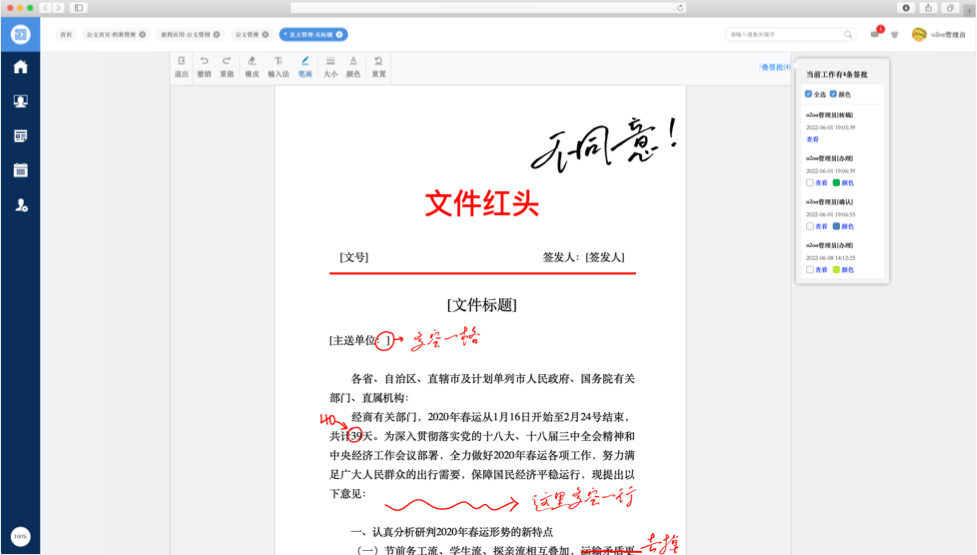977x555 pixels.
Task: Open the calendar icon in left sidebar
Action: (20, 170)
